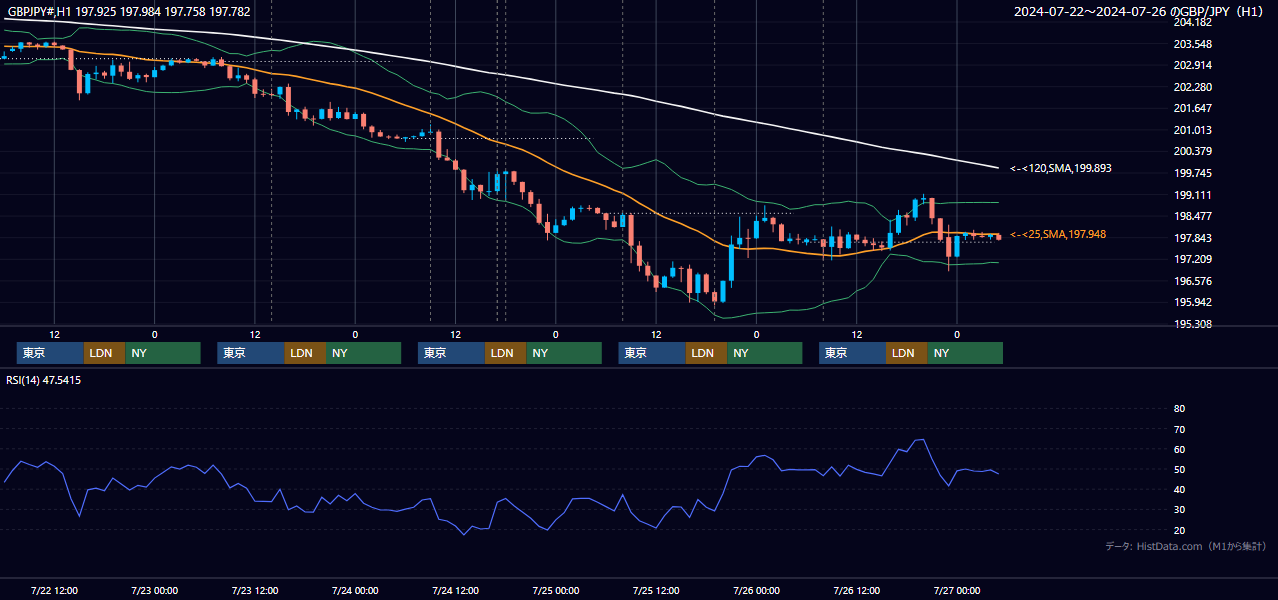The width and height of the screenshot is (1278, 600).
Task: Click the 195.308 price axis label
Action: coord(1192,324)
